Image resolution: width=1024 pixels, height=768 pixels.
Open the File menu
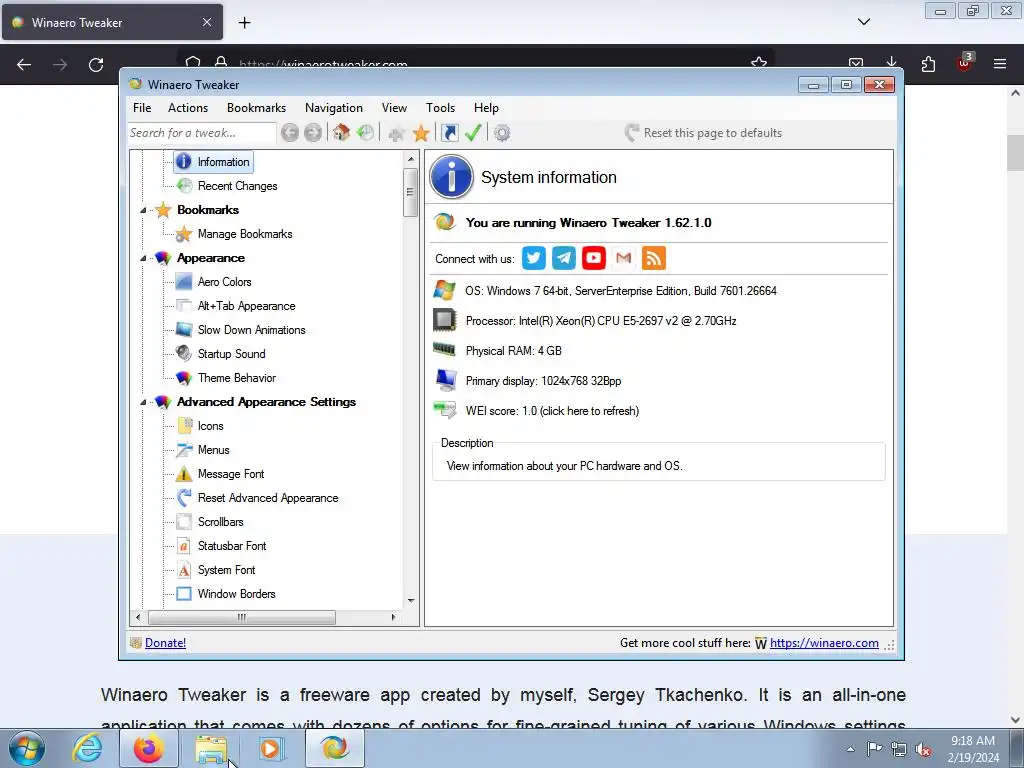[x=142, y=108]
